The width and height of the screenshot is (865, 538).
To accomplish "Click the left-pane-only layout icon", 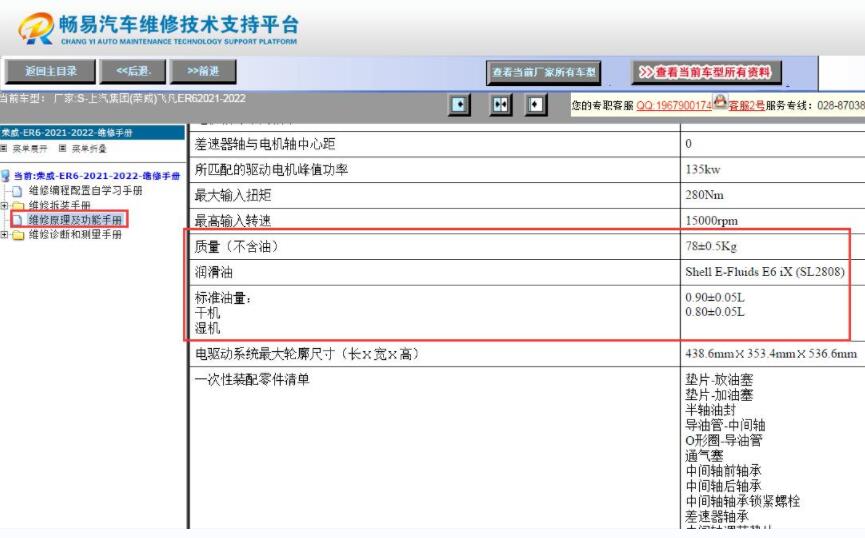I will 459,104.
